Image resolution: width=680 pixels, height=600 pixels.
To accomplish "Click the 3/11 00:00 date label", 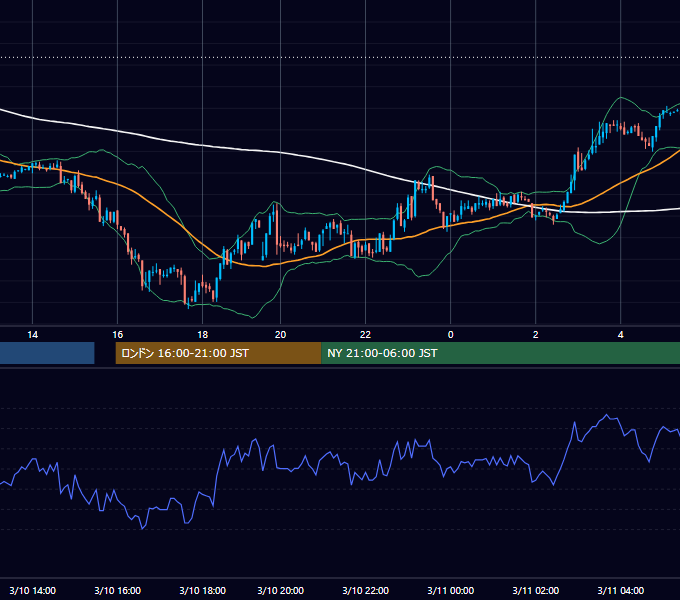I will [451, 590].
